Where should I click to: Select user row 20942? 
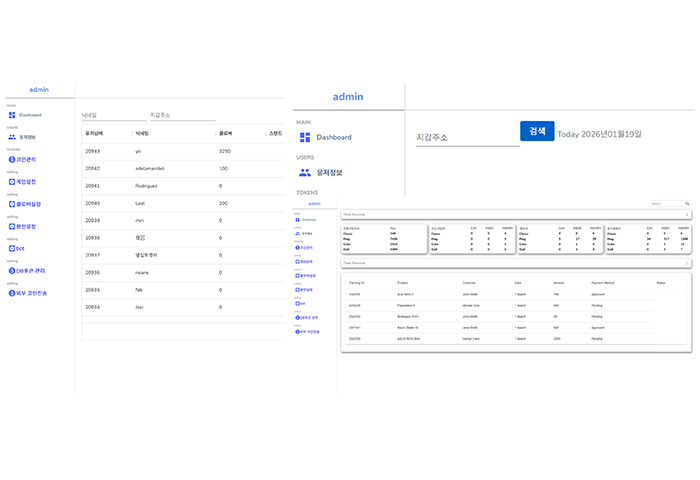183,169
